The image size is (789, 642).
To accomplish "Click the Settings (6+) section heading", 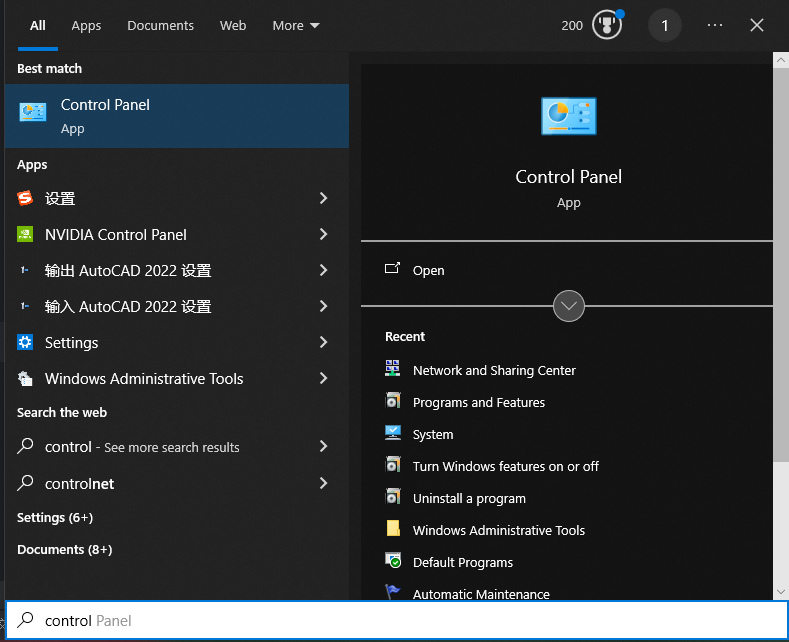I will point(55,517).
